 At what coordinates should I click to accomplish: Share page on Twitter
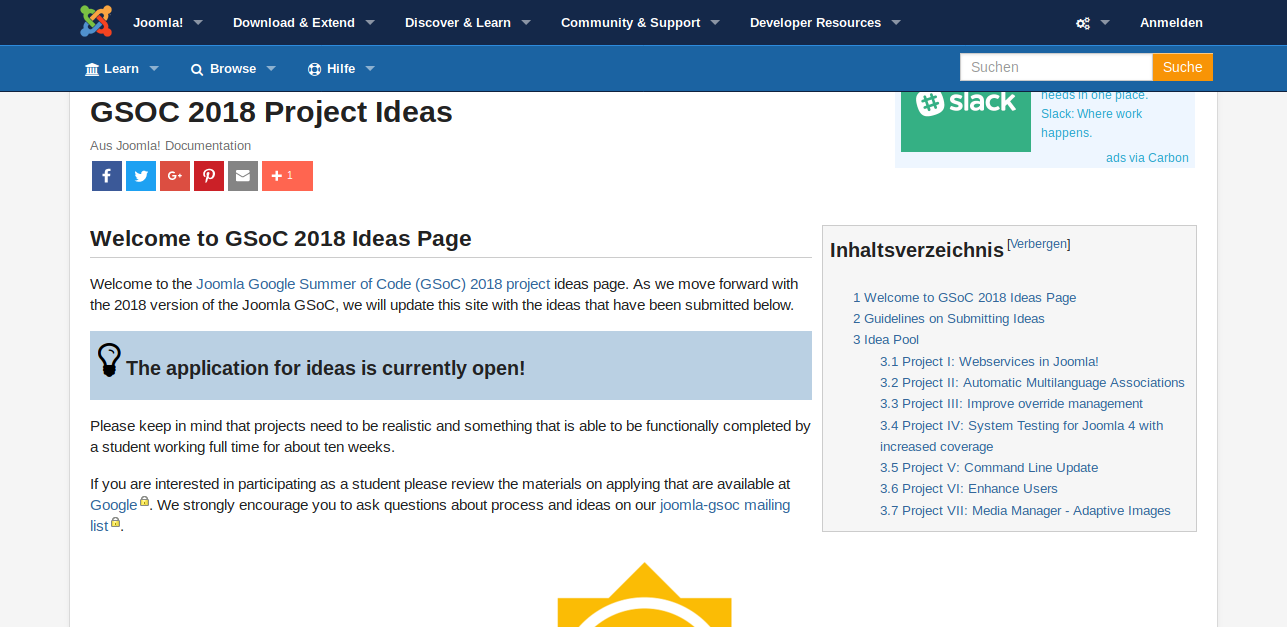coord(141,176)
